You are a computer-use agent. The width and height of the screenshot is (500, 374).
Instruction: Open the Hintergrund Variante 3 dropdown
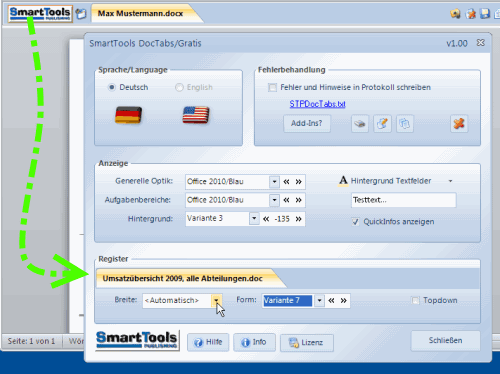coord(254,219)
